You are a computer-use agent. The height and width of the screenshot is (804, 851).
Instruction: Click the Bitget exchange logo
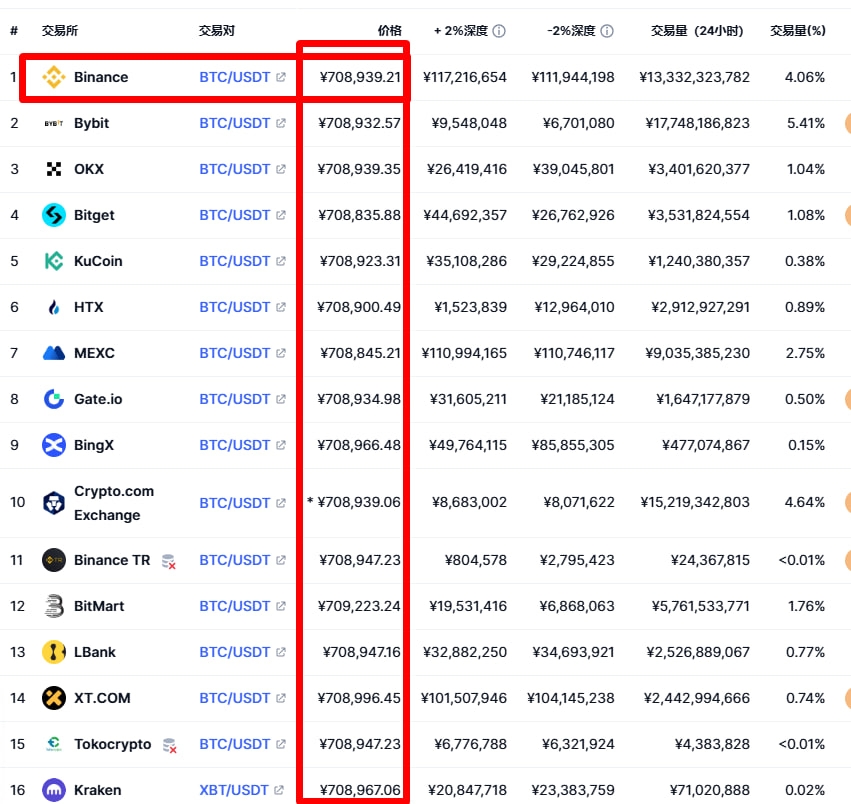point(54,215)
